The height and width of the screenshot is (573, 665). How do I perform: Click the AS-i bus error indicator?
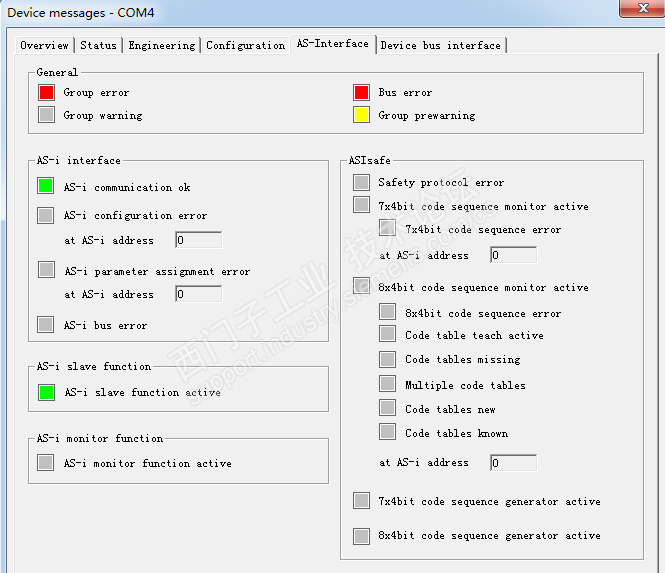pos(46,324)
